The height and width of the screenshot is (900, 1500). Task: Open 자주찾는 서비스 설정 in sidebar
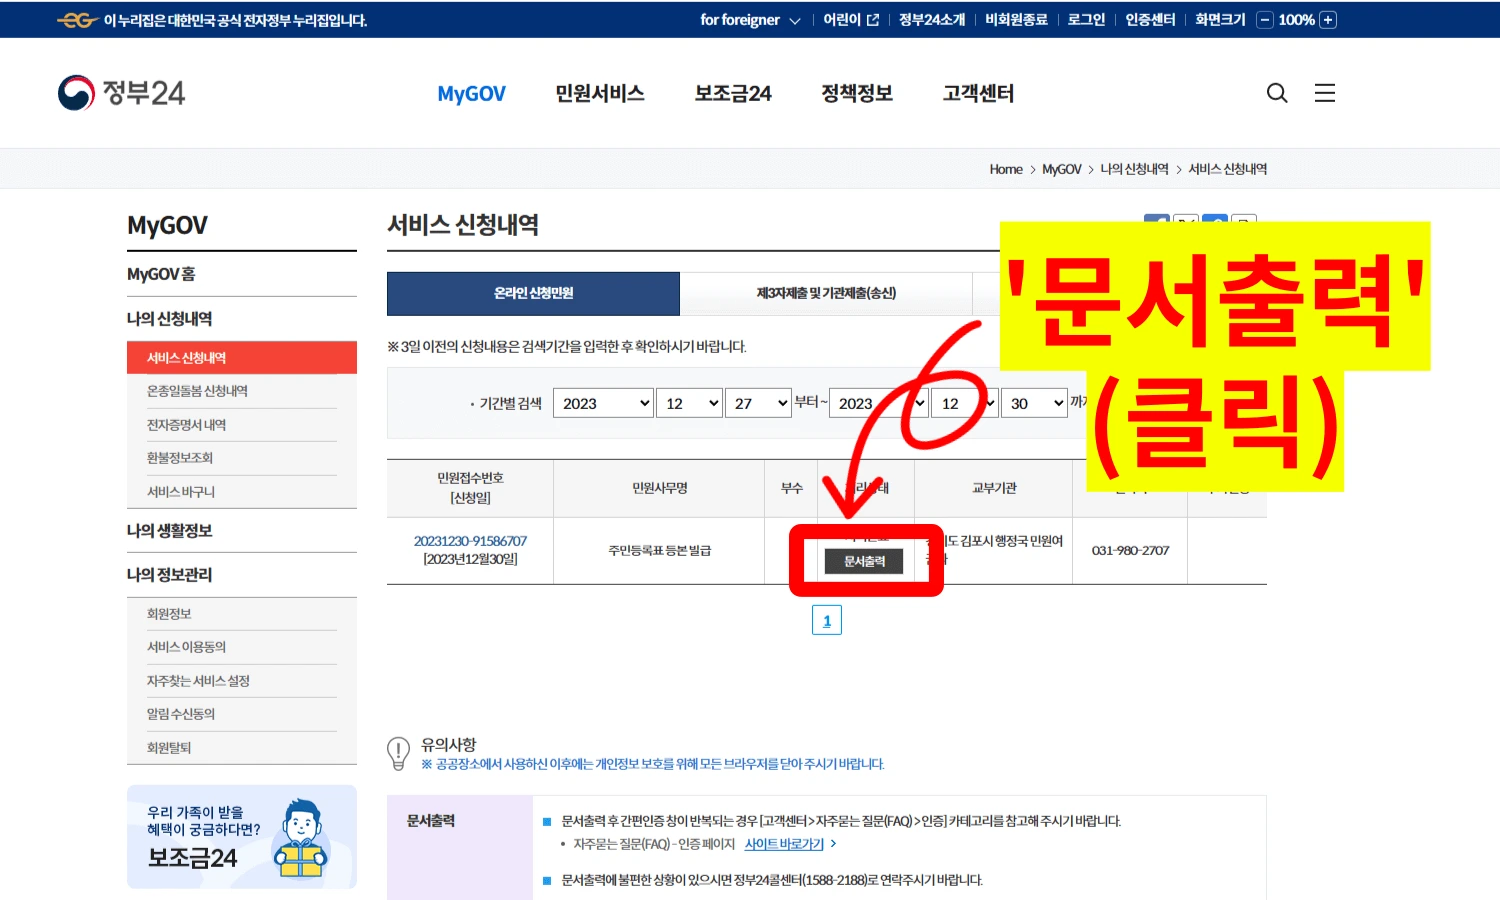click(x=198, y=681)
